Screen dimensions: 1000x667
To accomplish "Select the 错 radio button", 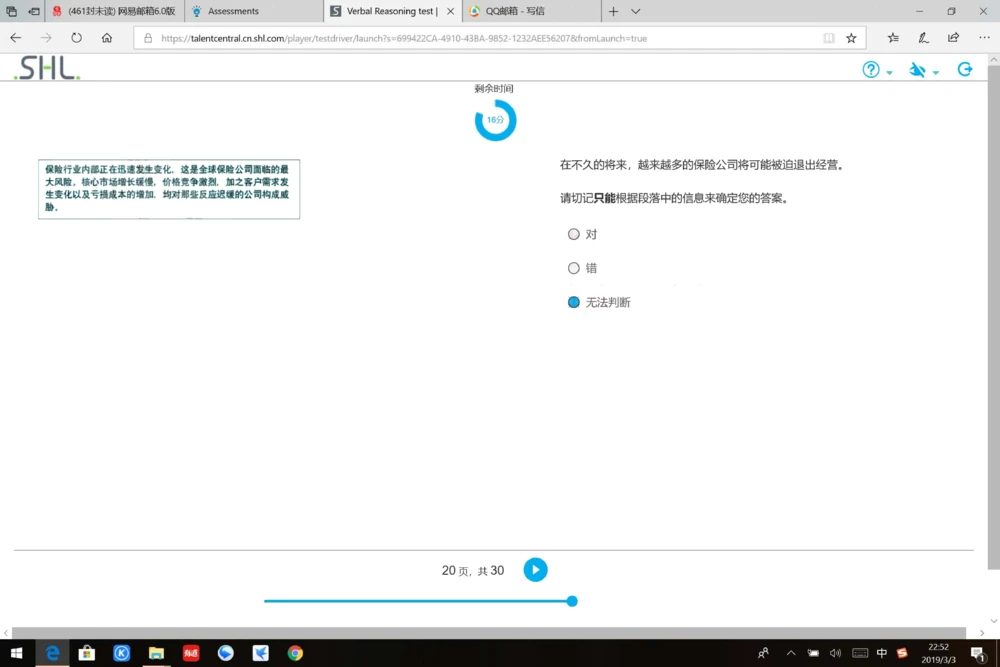I will [x=573, y=267].
